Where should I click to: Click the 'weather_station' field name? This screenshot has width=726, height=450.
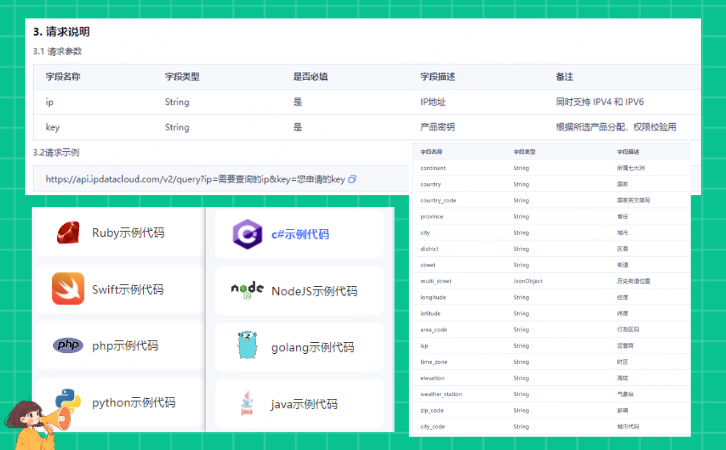[x=441, y=394]
